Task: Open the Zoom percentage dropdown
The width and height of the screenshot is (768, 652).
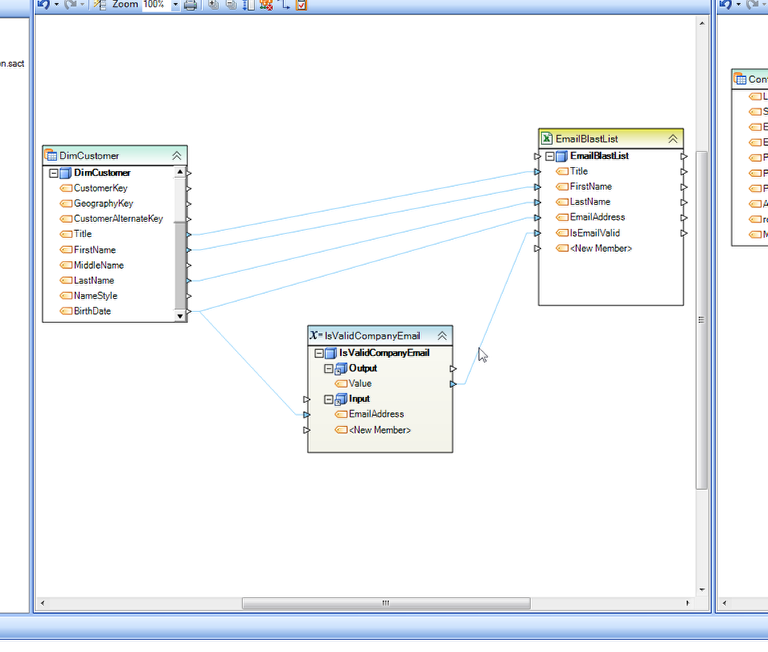Action: pyautogui.click(x=176, y=5)
